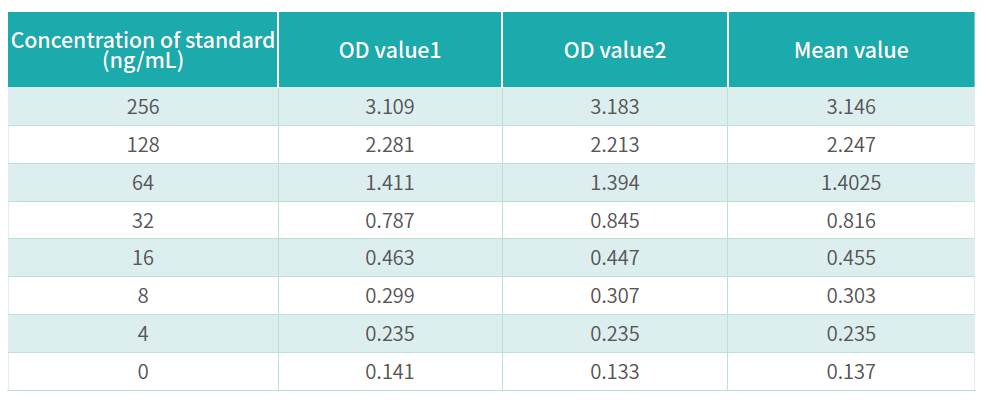Select the mean value 3.146 cell
This screenshot has width=986, height=414.
851,107
